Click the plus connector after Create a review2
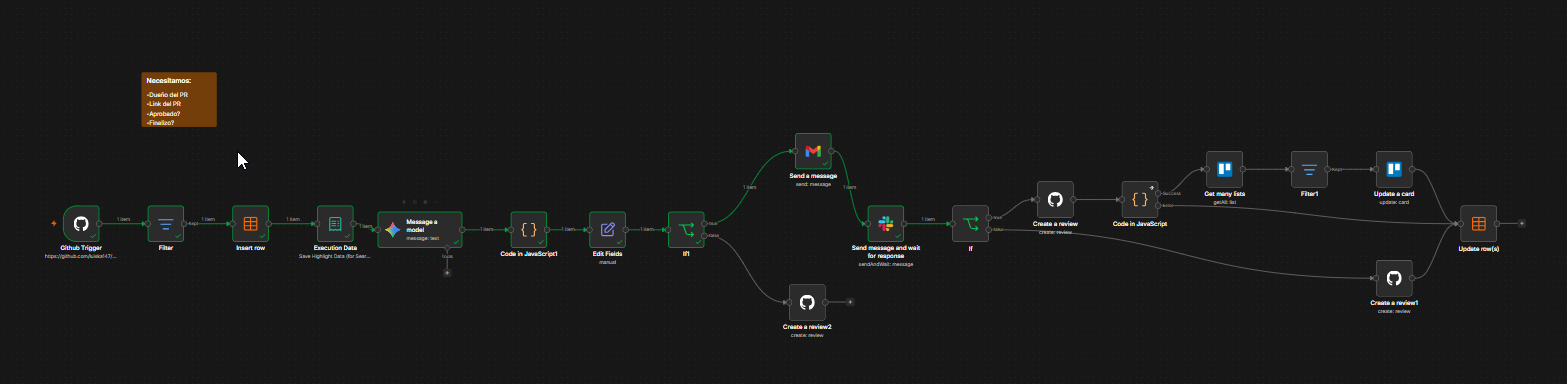 point(849,301)
